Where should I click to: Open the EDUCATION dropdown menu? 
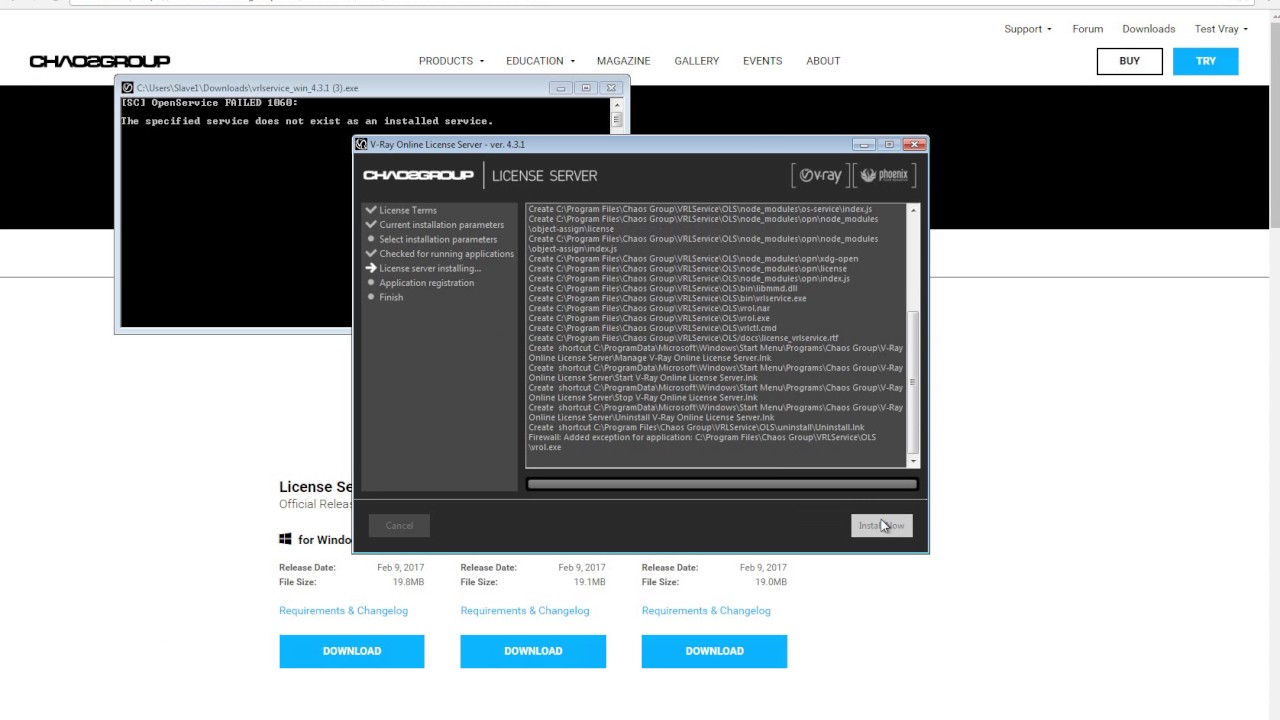540,61
